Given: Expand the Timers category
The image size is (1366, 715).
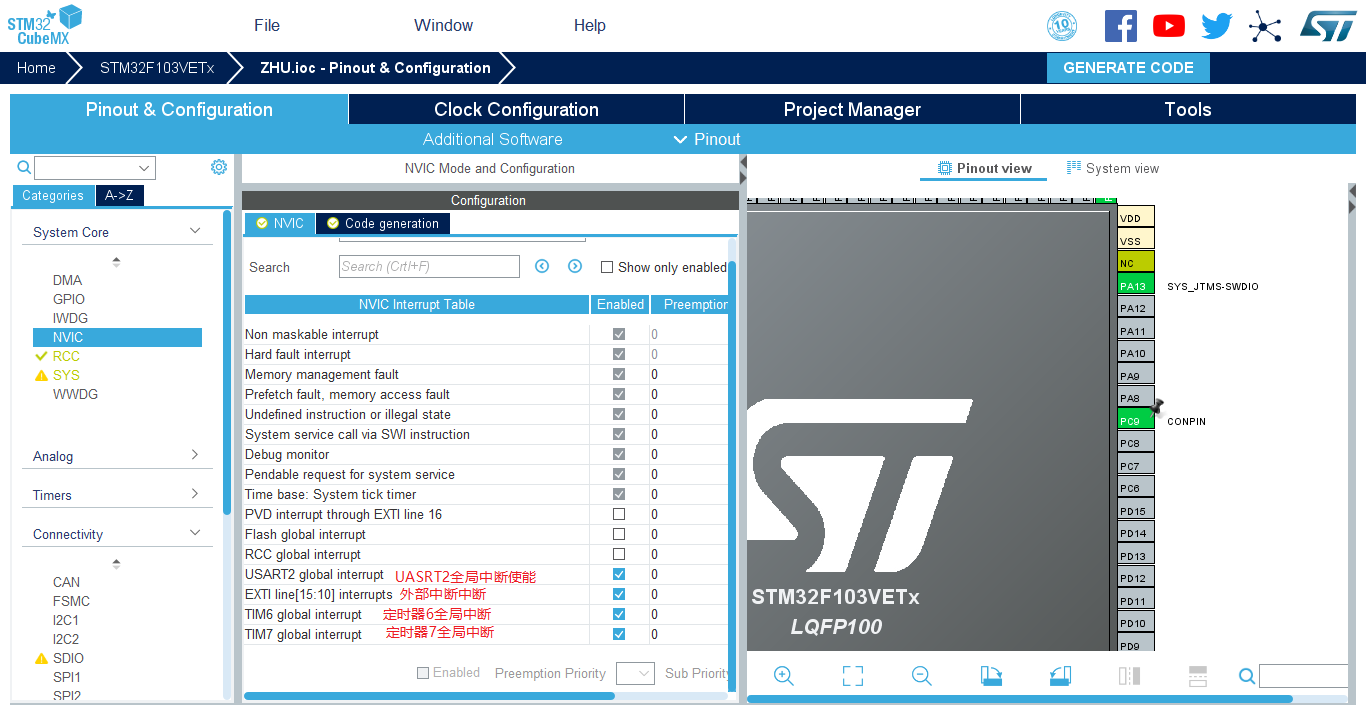Looking at the screenshot, I should coord(195,494).
